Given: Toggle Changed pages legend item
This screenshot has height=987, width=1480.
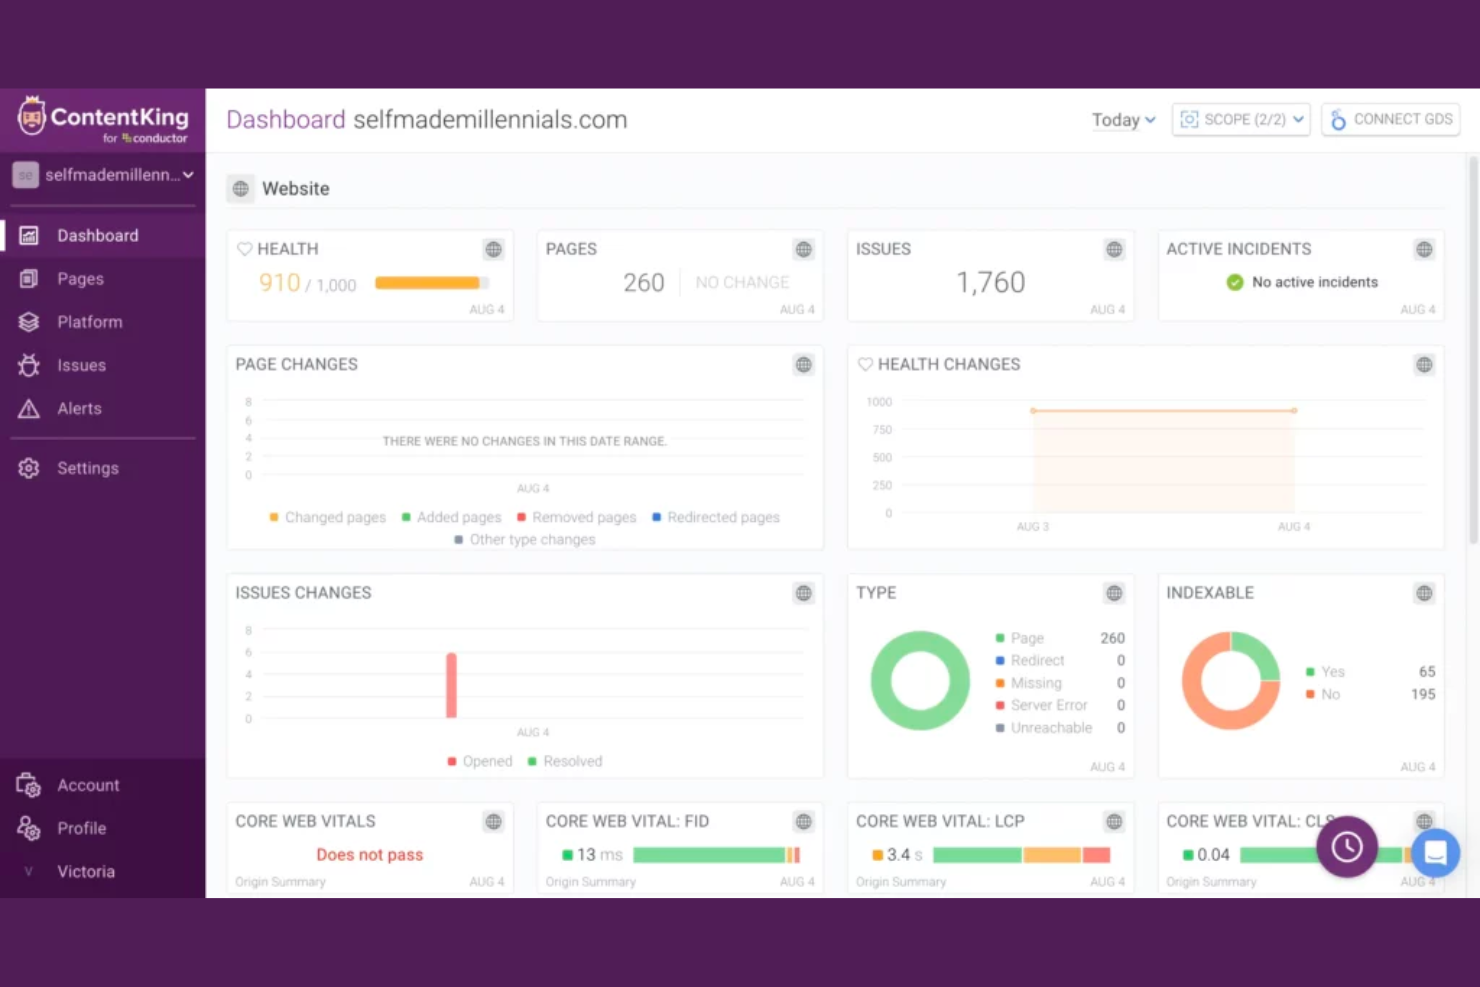Looking at the screenshot, I should click(328, 517).
